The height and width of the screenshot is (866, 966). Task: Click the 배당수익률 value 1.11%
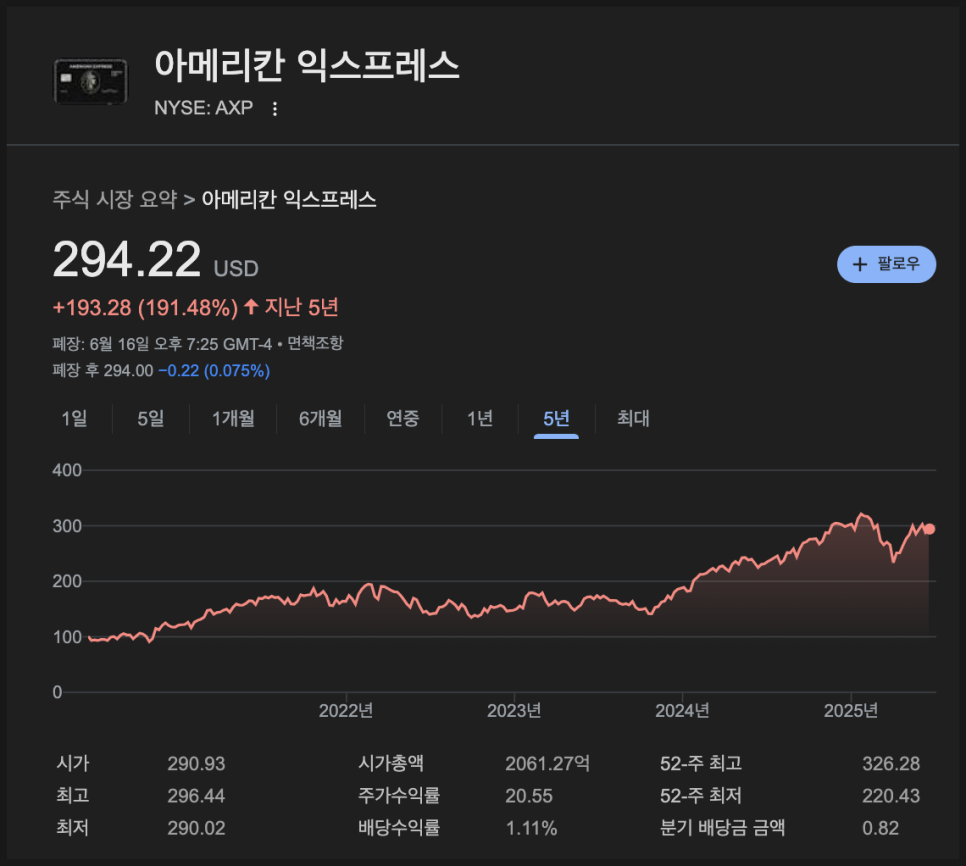click(531, 828)
